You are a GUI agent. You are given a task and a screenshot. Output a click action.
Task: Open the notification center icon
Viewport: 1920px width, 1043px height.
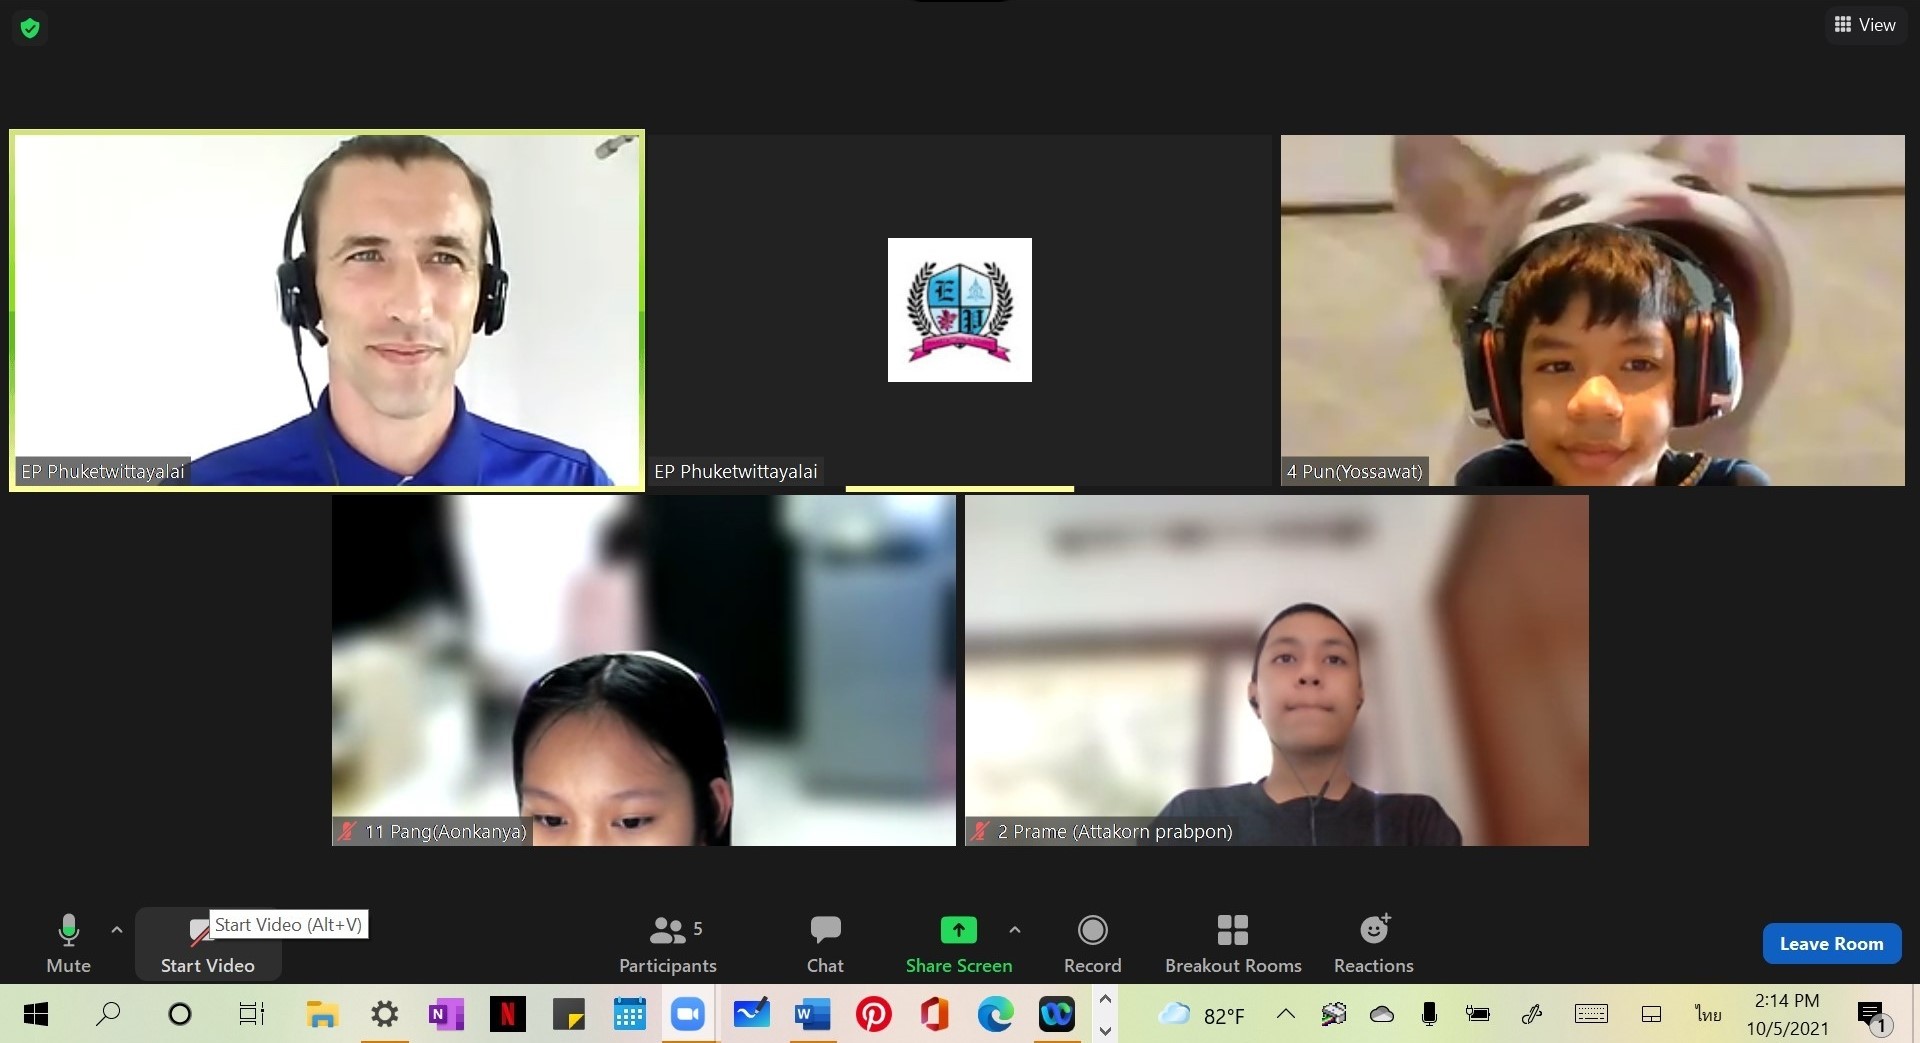click(1872, 1016)
